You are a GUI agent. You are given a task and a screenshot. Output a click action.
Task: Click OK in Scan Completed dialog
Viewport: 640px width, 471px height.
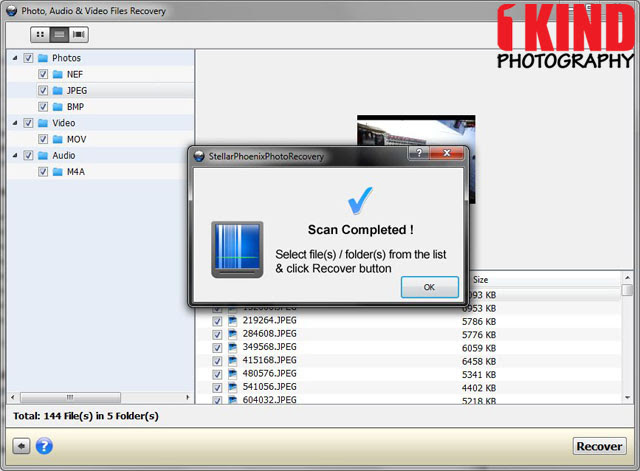click(429, 287)
